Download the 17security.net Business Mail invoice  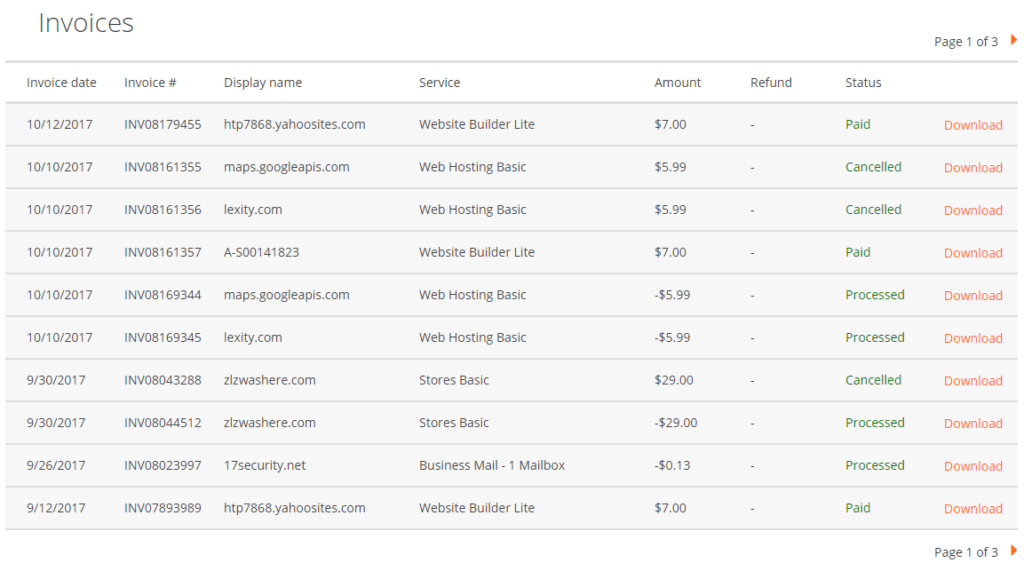click(x=972, y=466)
